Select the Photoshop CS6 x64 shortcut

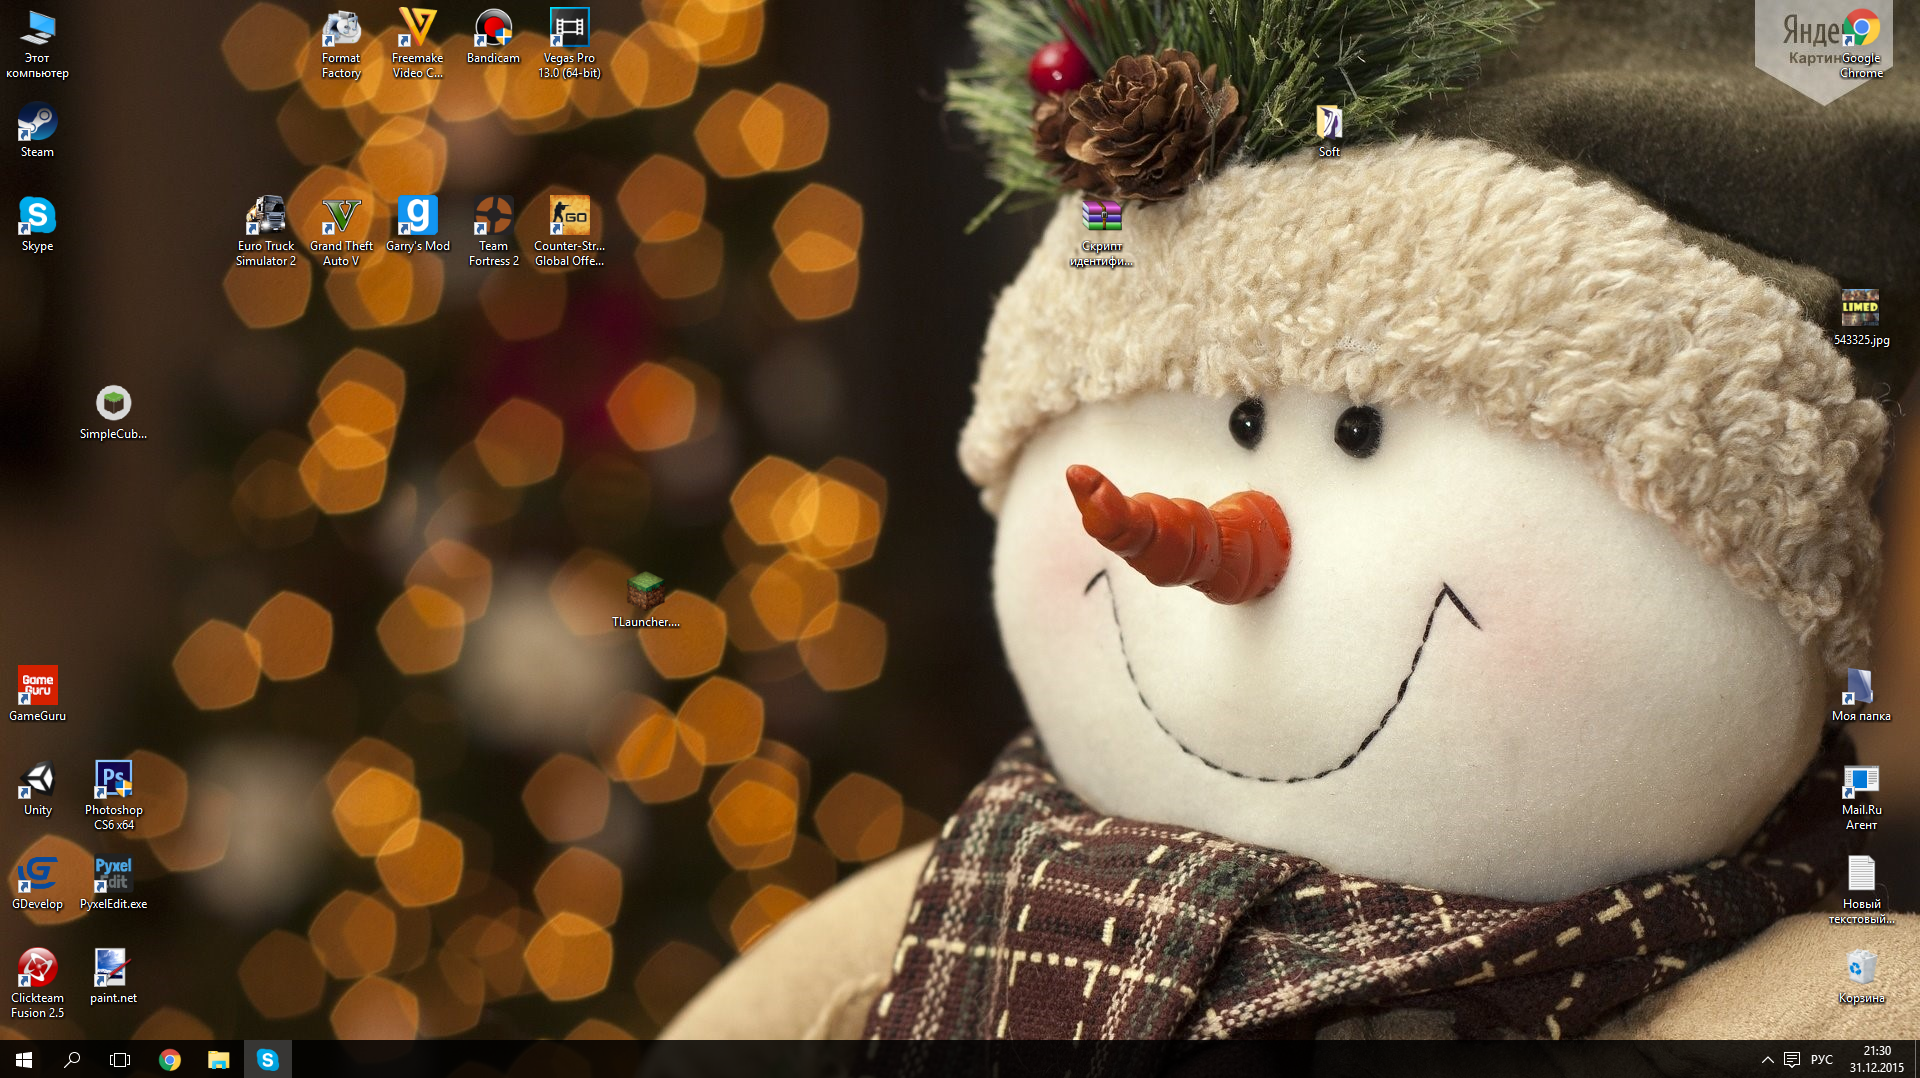click(x=113, y=796)
